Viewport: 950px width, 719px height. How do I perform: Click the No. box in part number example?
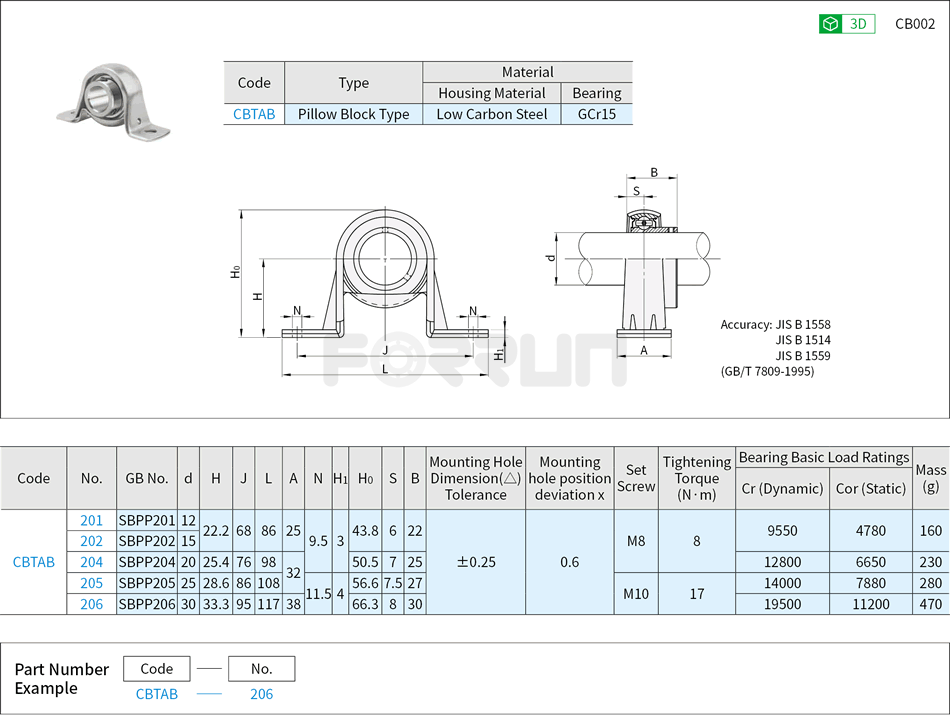(262, 669)
